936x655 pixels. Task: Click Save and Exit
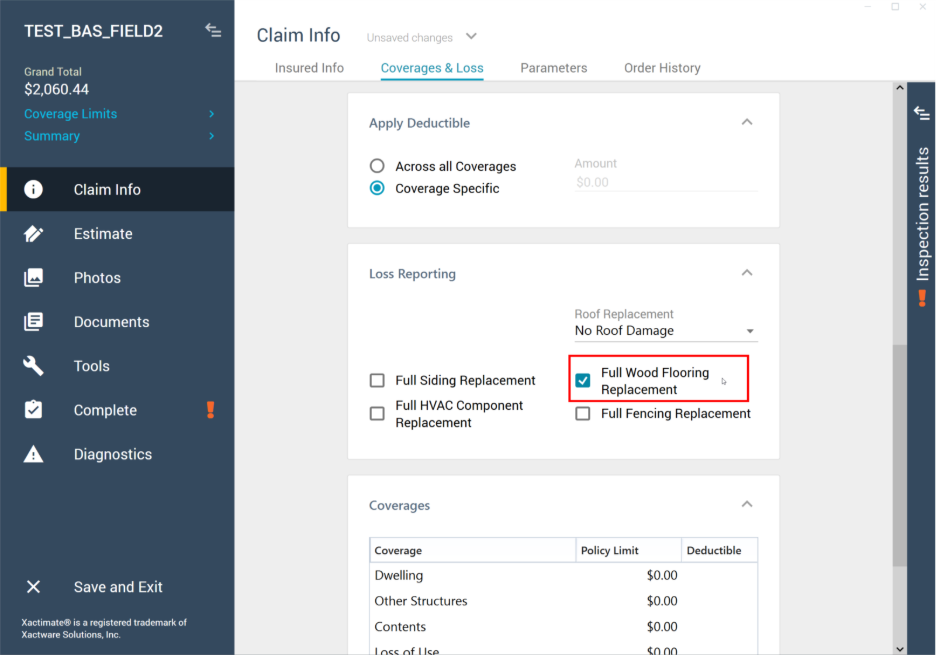[118, 587]
